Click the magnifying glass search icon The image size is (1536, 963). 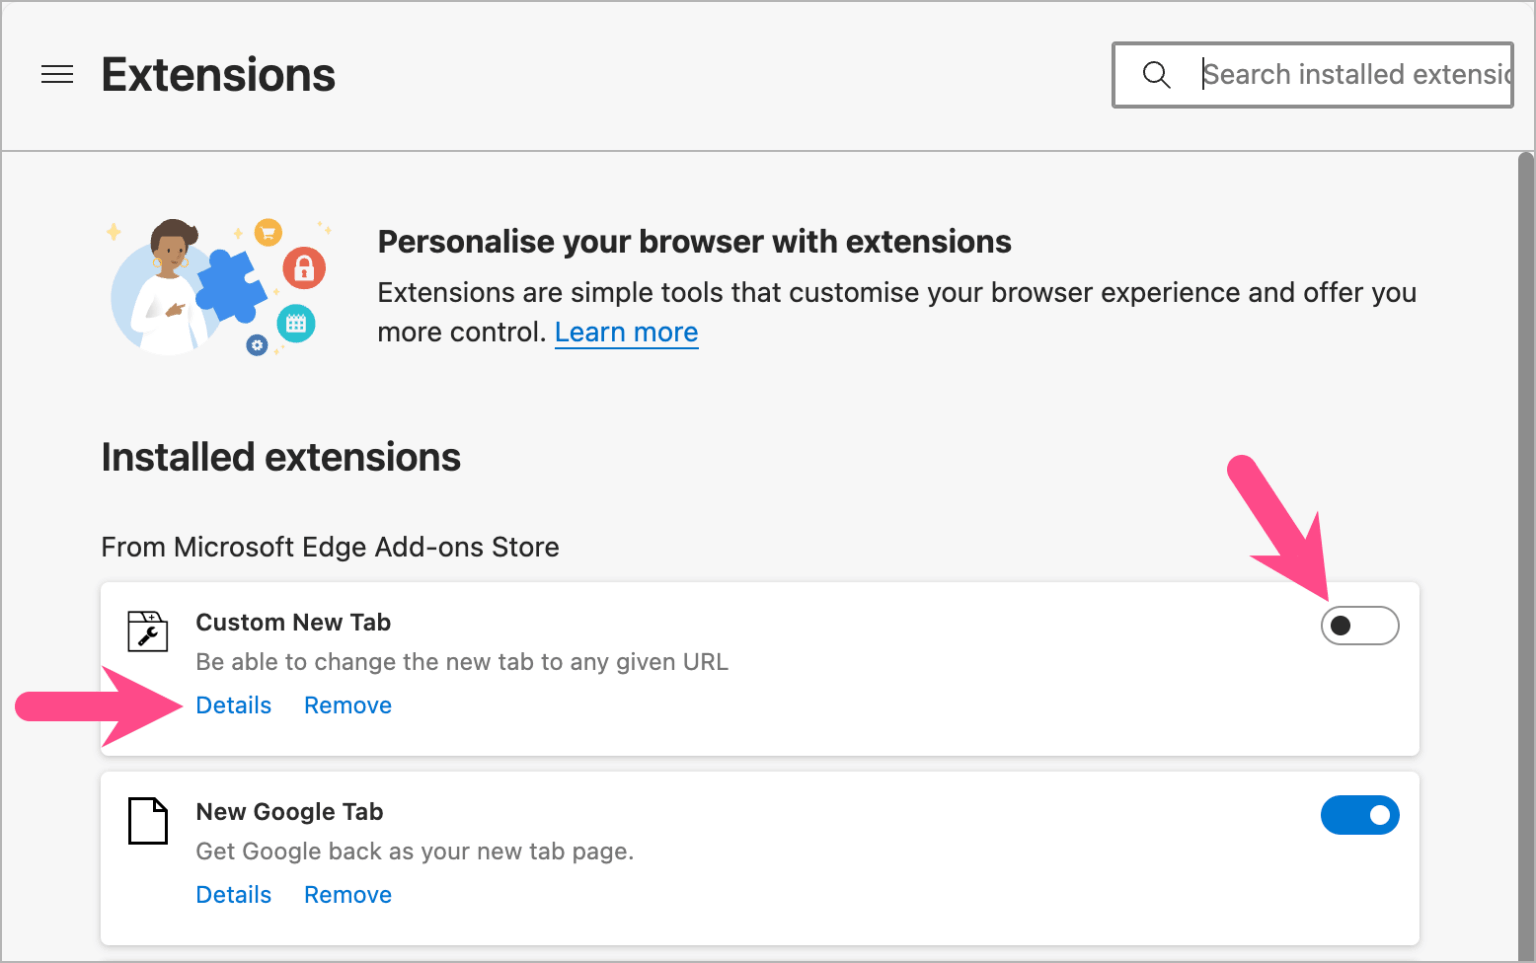tap(1156, 75)
